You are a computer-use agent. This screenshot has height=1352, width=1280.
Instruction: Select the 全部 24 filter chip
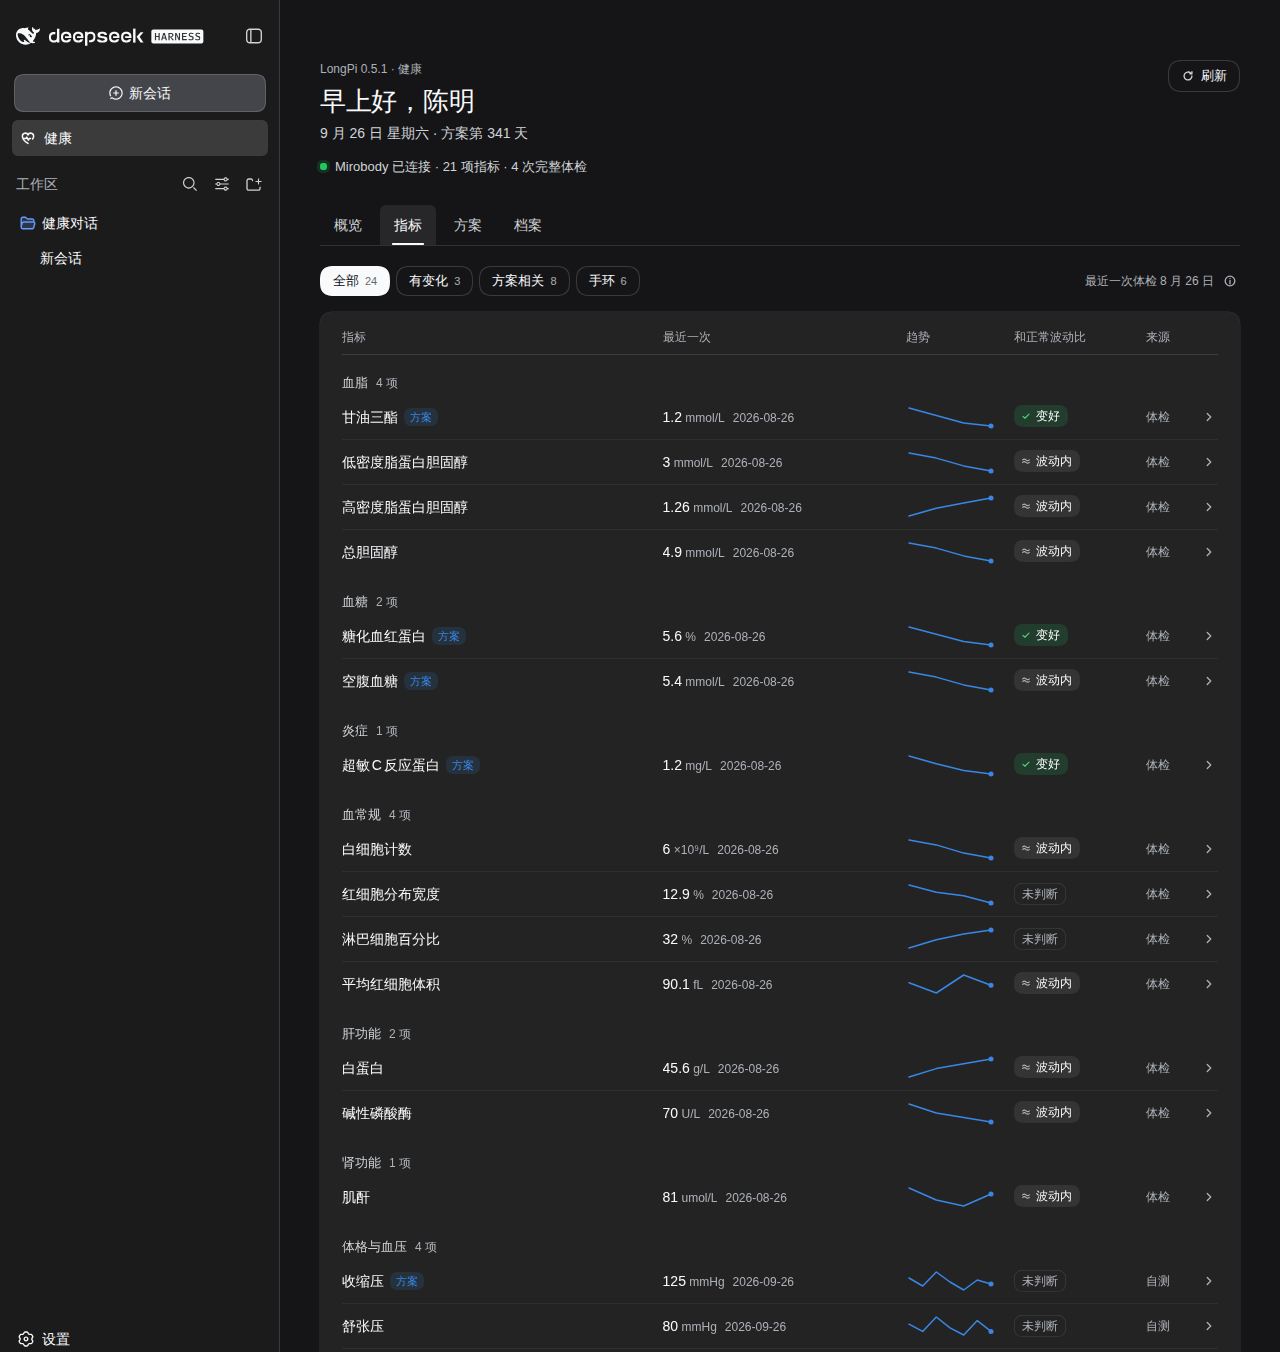pyautogui.click(x=355, y=281)
